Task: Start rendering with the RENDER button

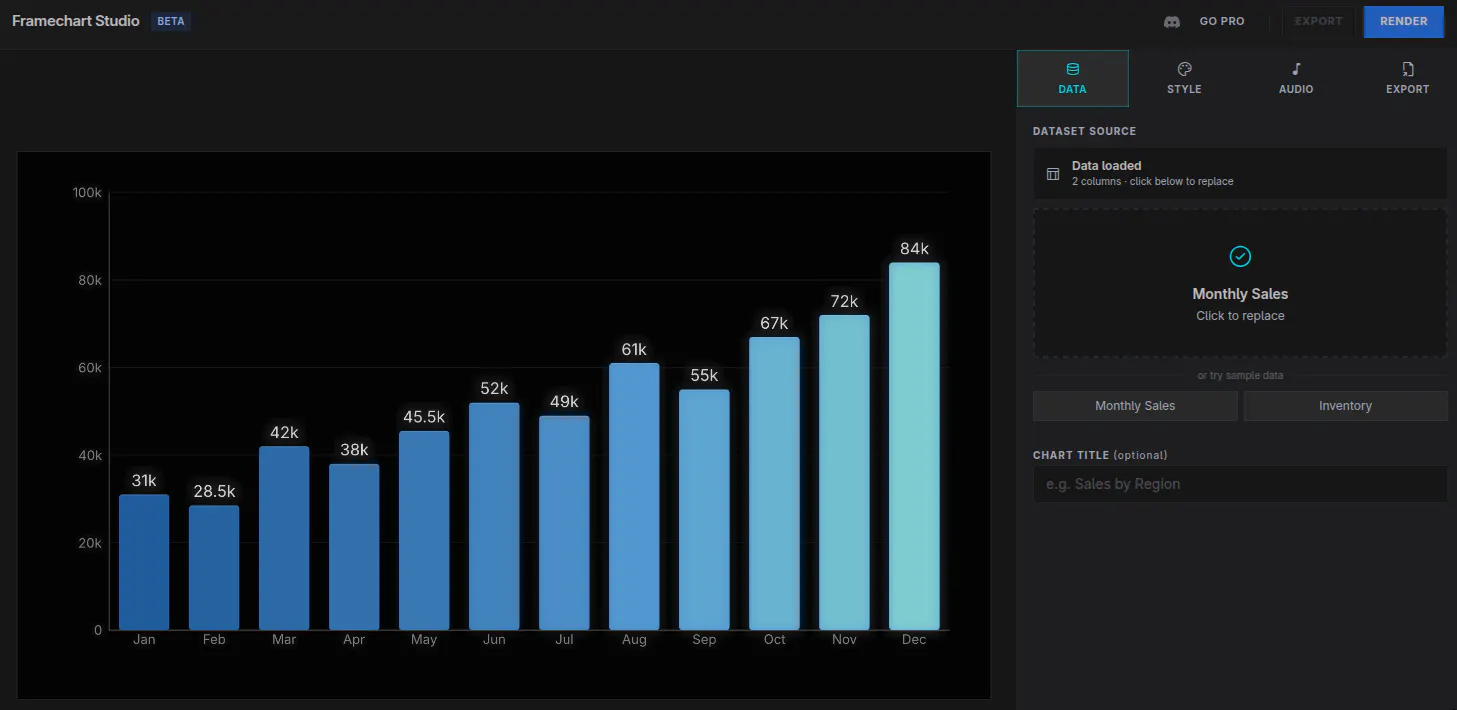Action: coord(1403,21)
